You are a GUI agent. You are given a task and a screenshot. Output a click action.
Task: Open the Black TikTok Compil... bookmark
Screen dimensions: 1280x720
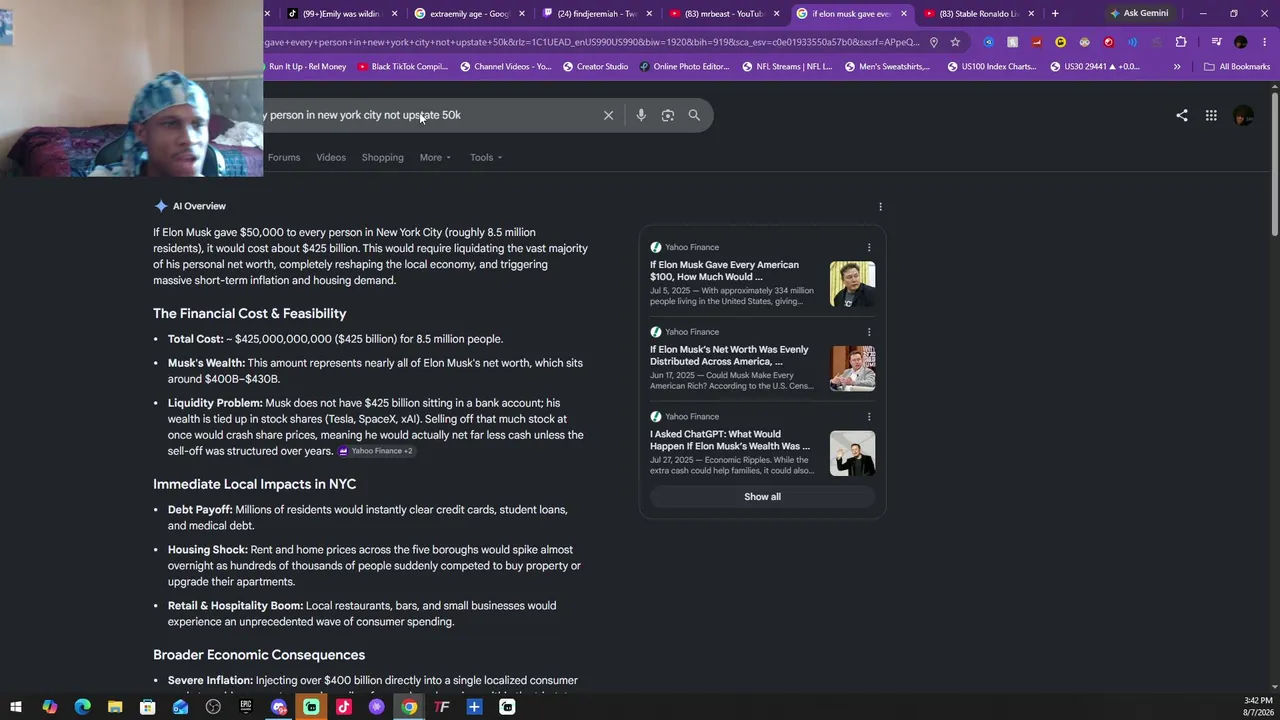coord(401,67)
